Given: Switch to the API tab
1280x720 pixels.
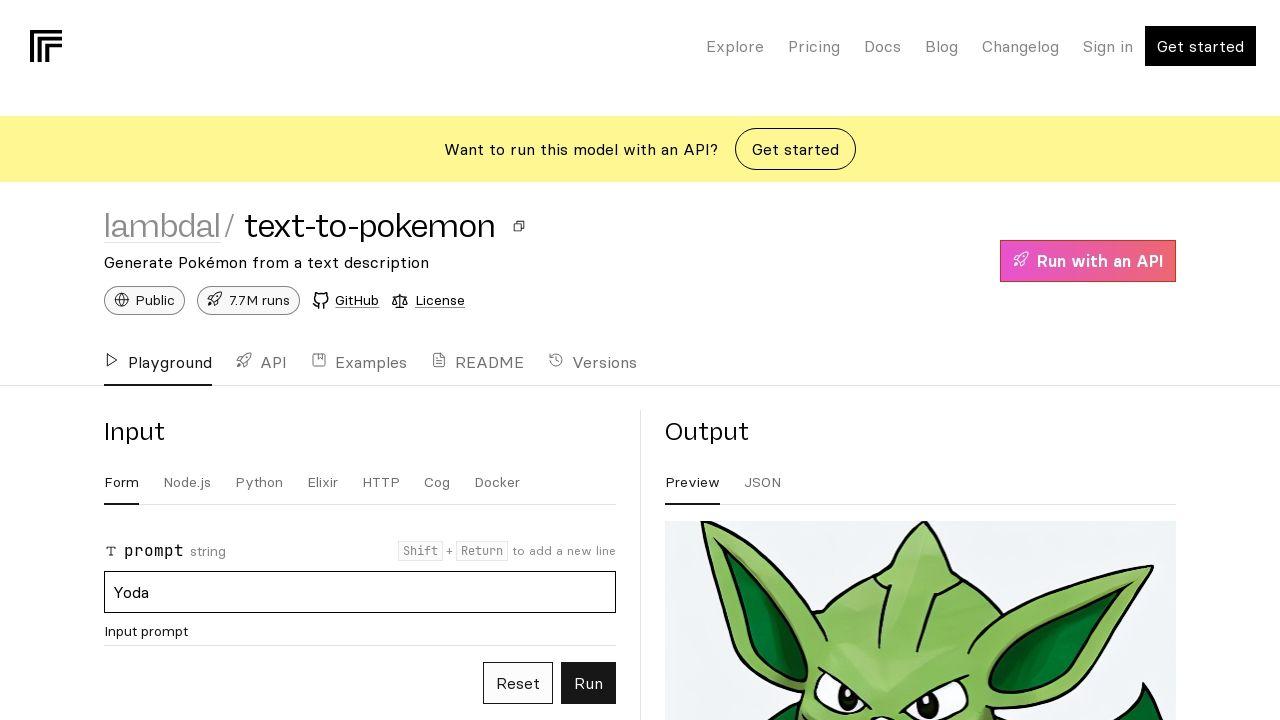Looking at the screenshot, I should (261, 362).
